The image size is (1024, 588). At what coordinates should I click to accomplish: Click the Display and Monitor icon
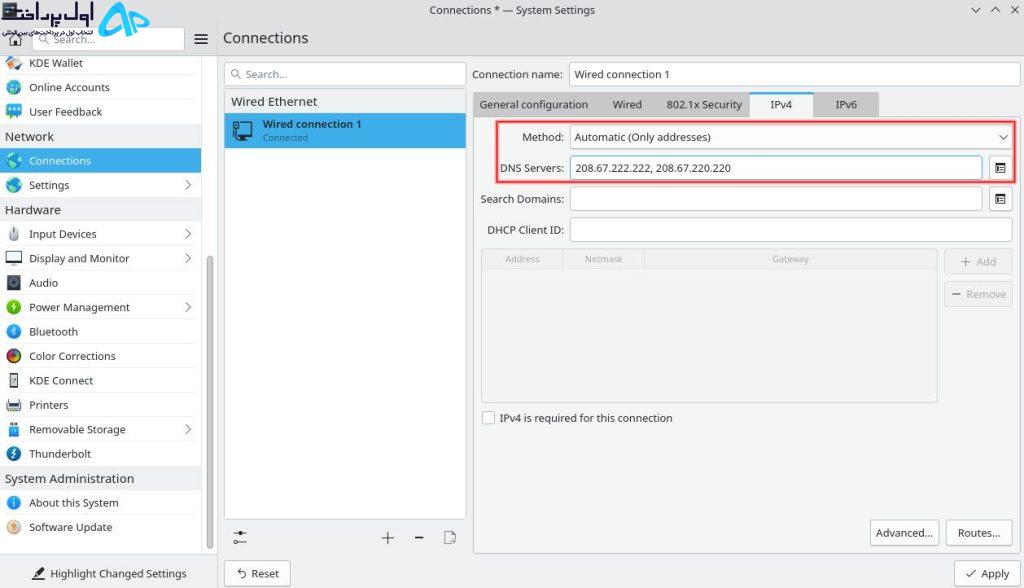click(x=13, y=258)
